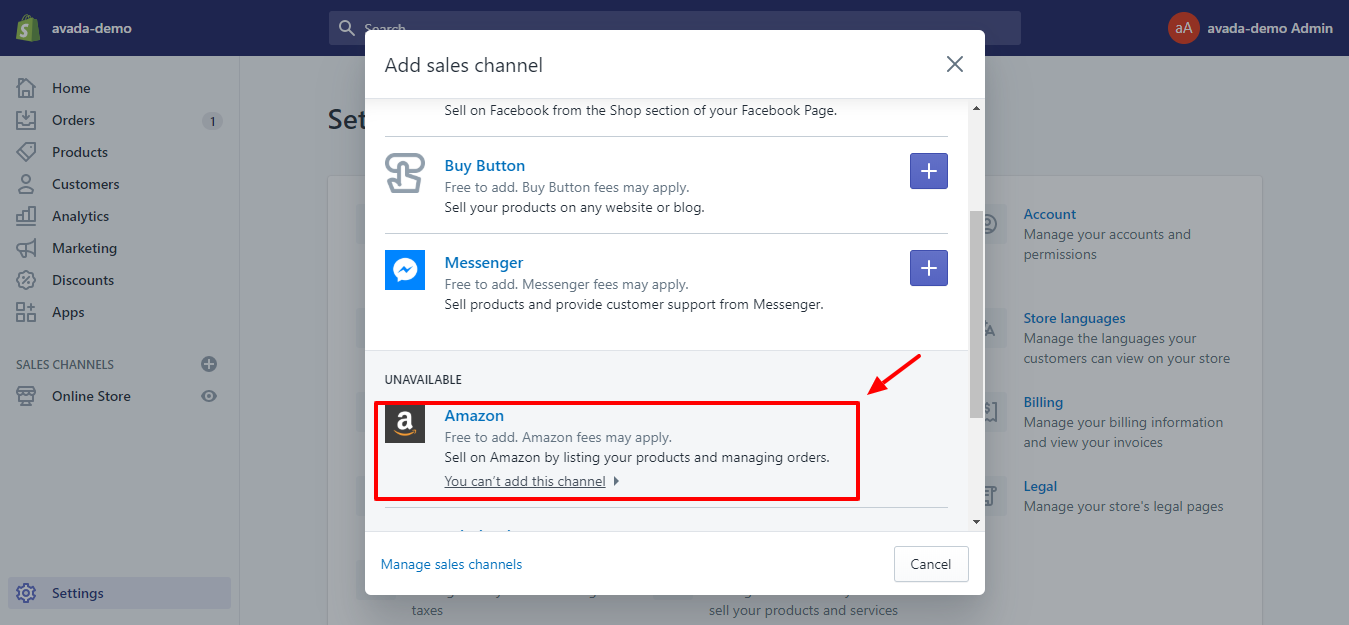1349x625 pixels.
Task: Open Orders from the sidebar
Action: click(73, 120)
